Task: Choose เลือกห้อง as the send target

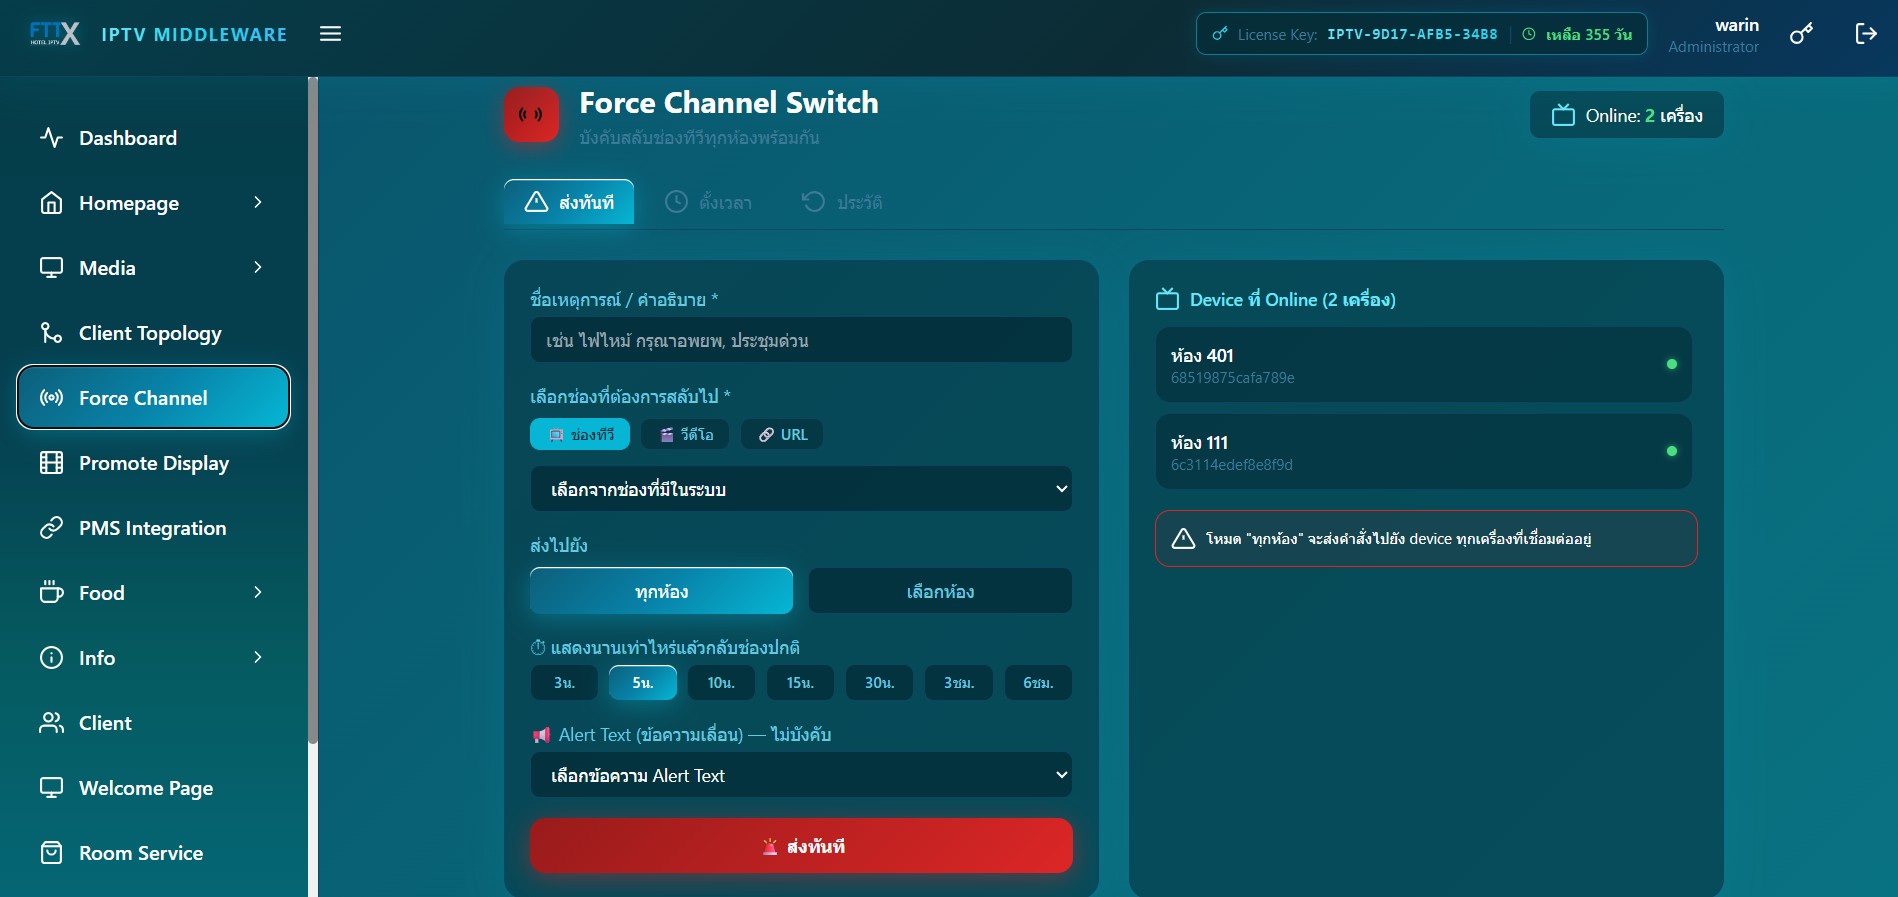Action: 940,591
